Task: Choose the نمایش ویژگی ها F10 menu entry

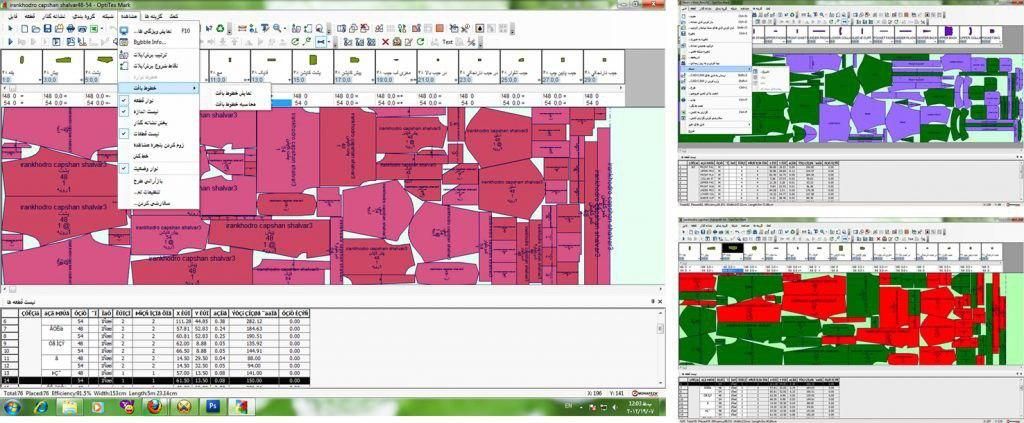Action: click(x=159, y=31)
